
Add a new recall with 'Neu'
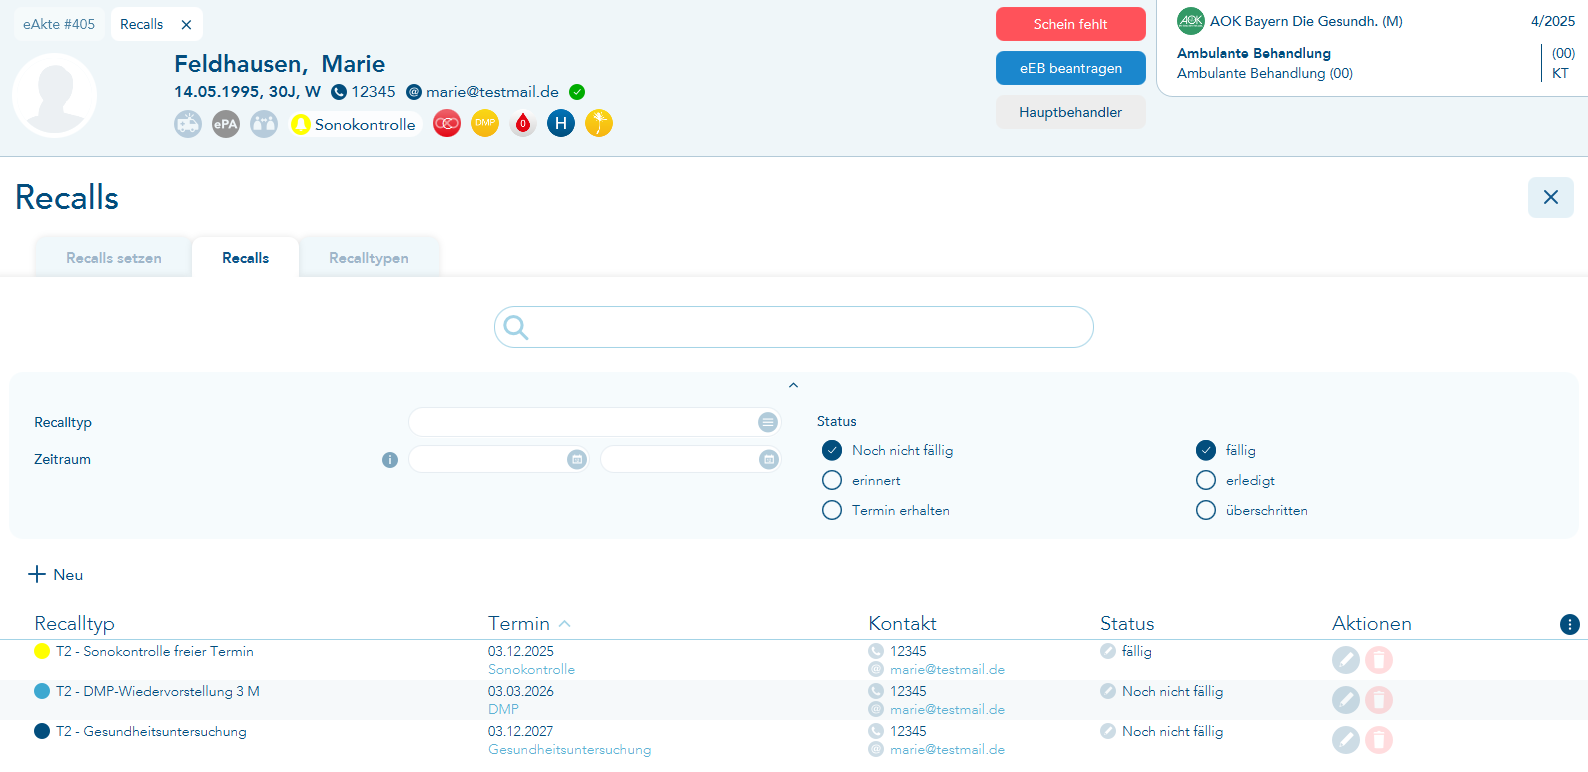pyautogui.click(x=56, y=574)
